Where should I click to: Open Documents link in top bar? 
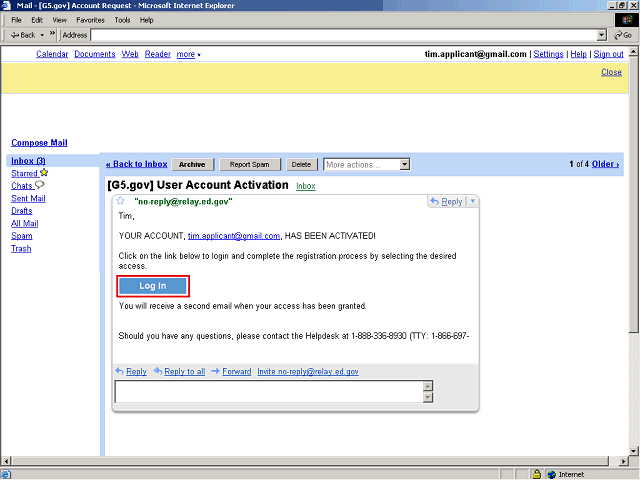click(95, 54)
